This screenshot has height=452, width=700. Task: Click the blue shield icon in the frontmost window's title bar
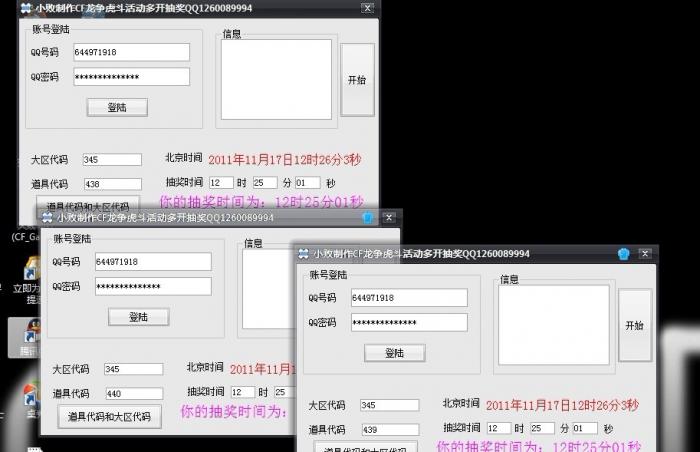click(624, 254)
